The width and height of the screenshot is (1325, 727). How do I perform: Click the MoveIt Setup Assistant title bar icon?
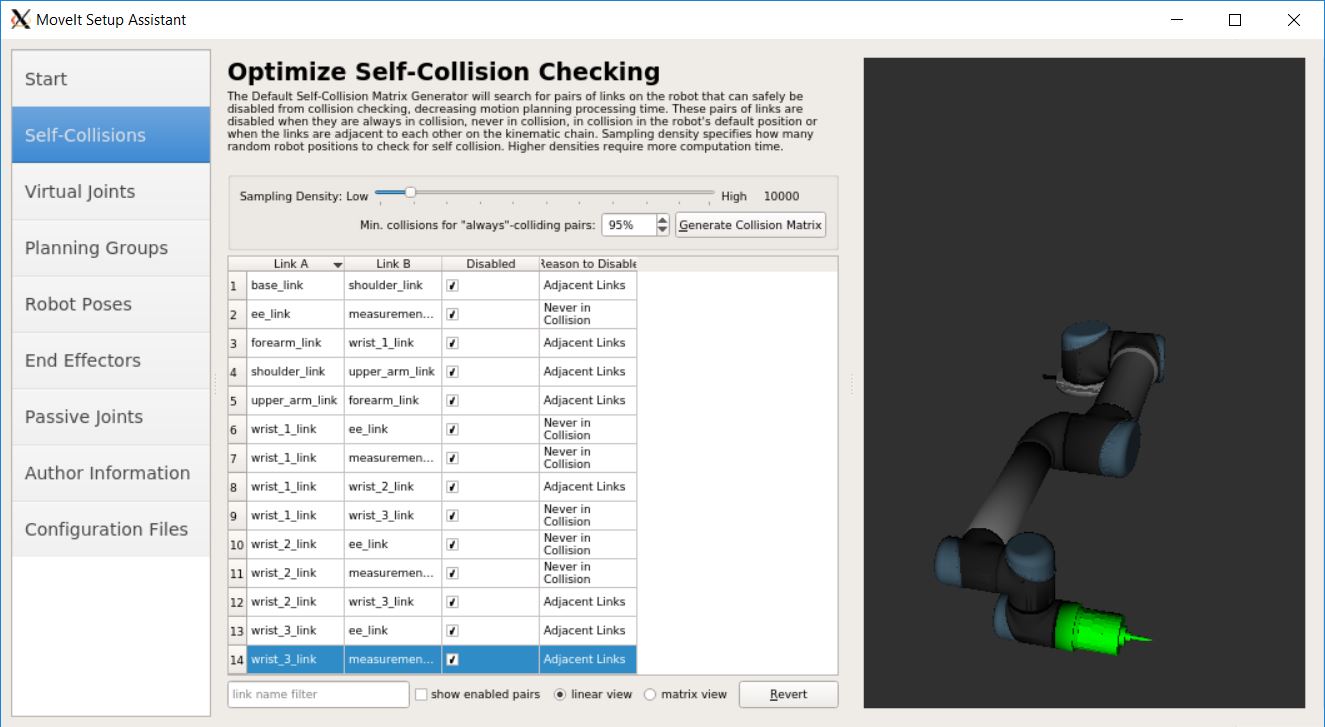(19, 19)
